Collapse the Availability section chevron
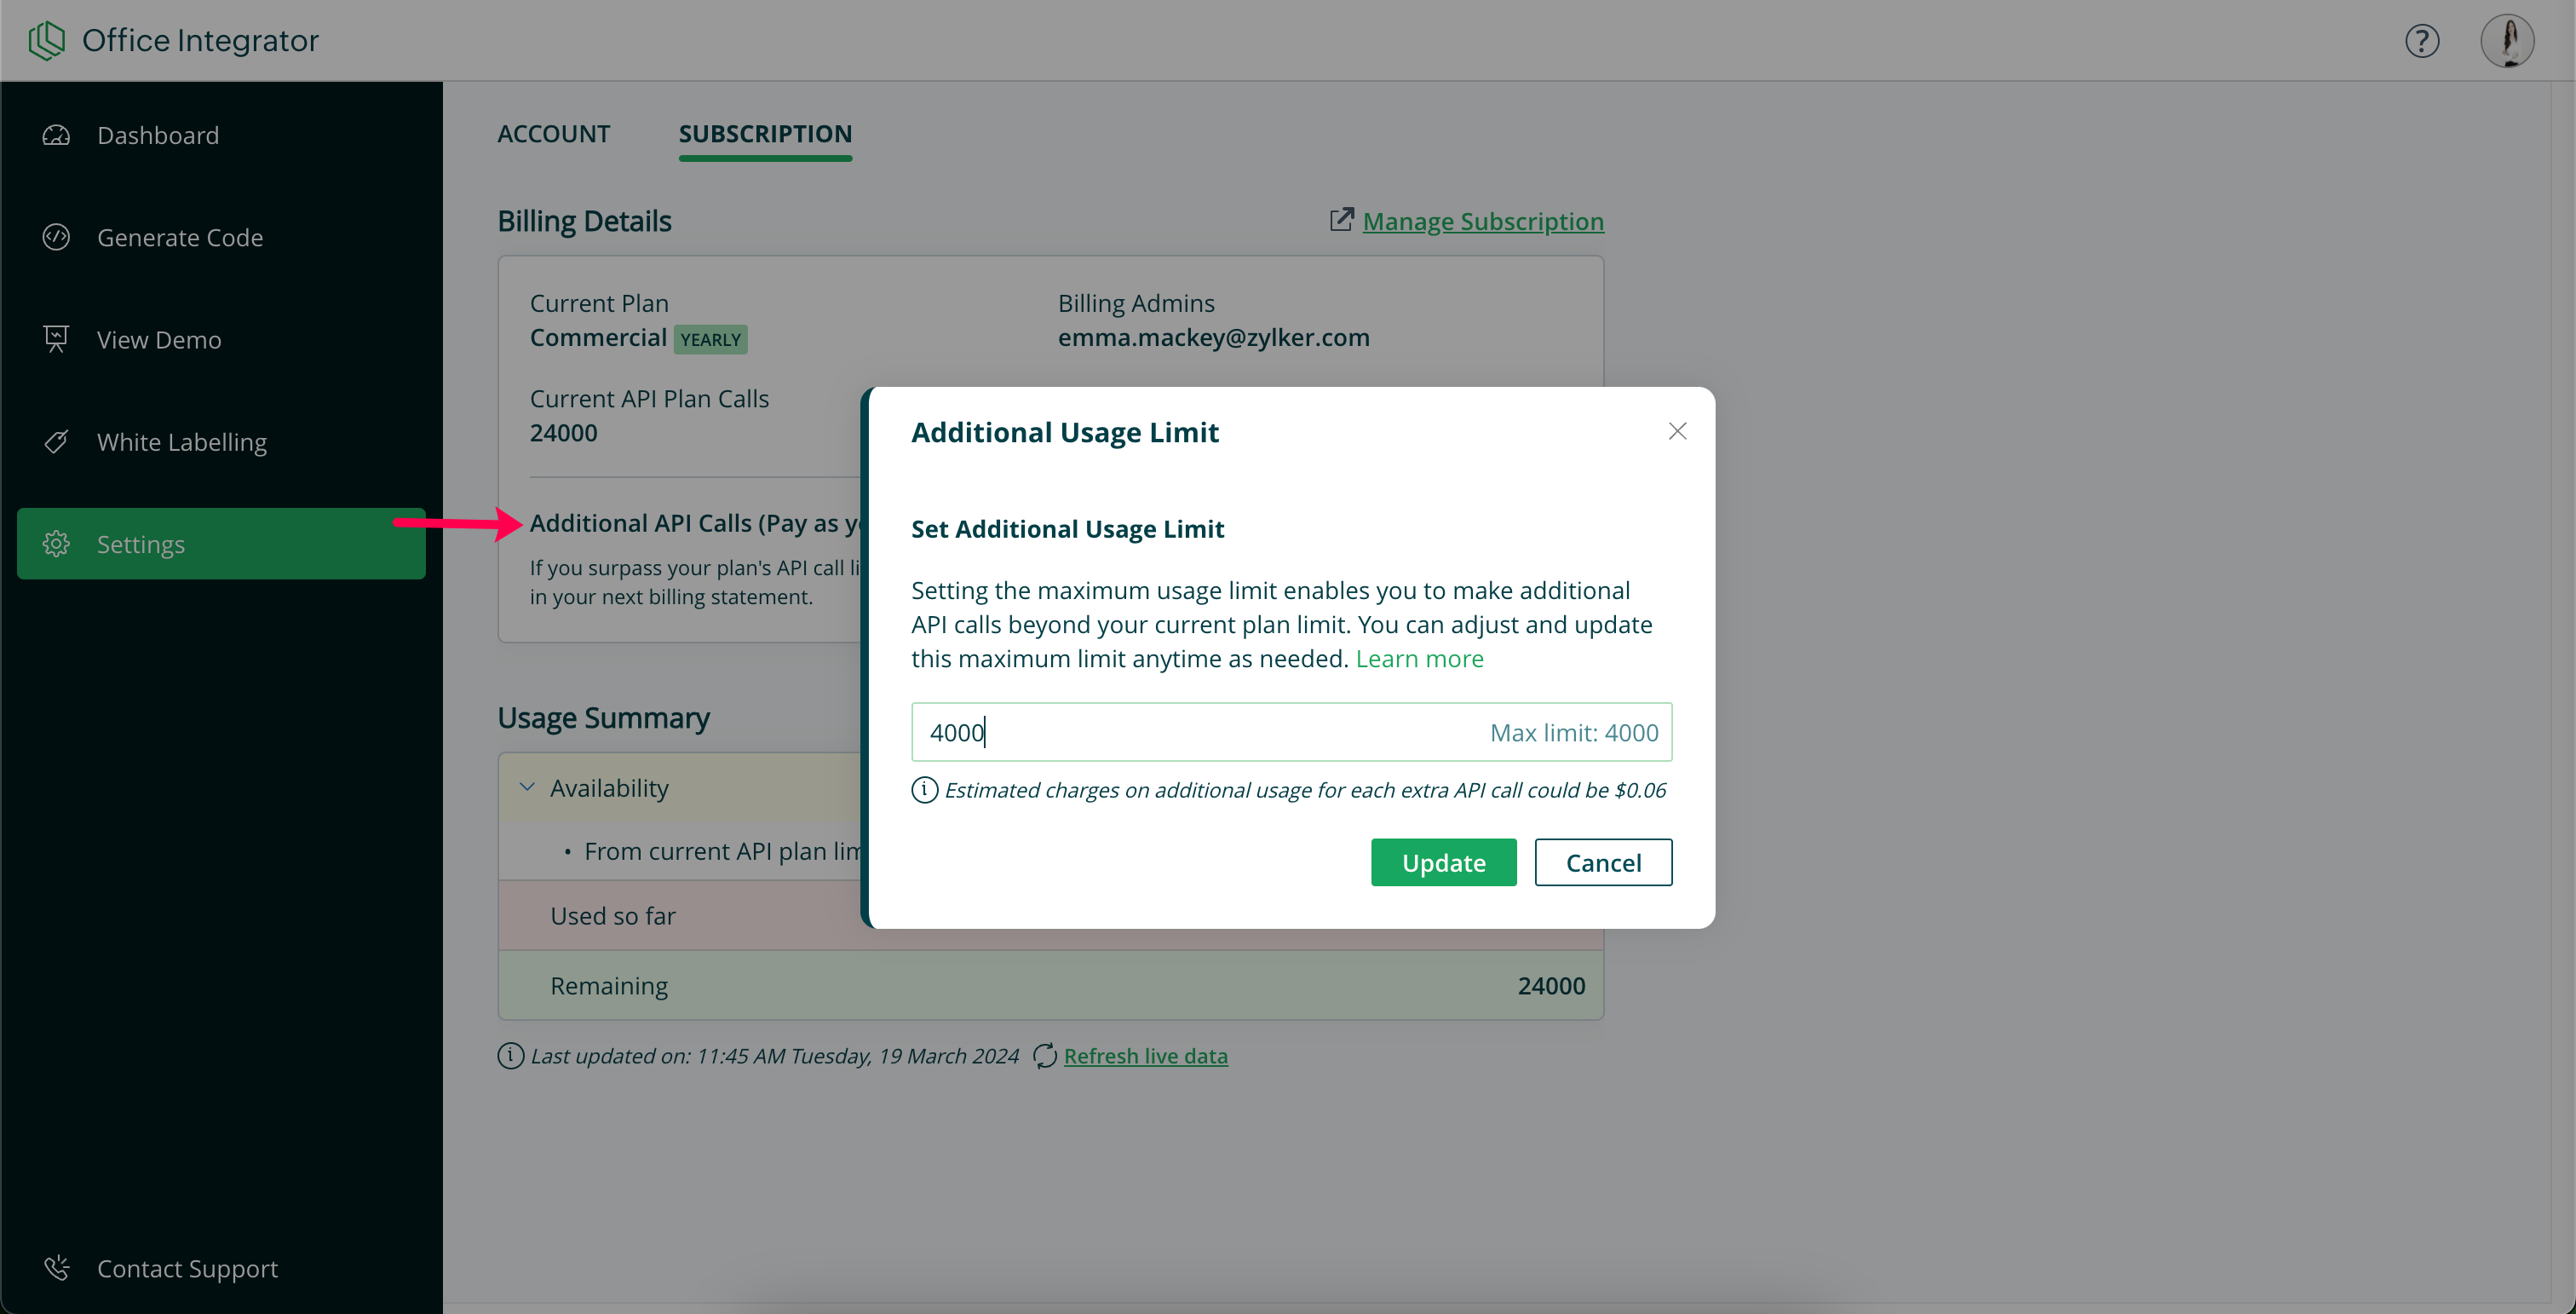 point(527,787)
